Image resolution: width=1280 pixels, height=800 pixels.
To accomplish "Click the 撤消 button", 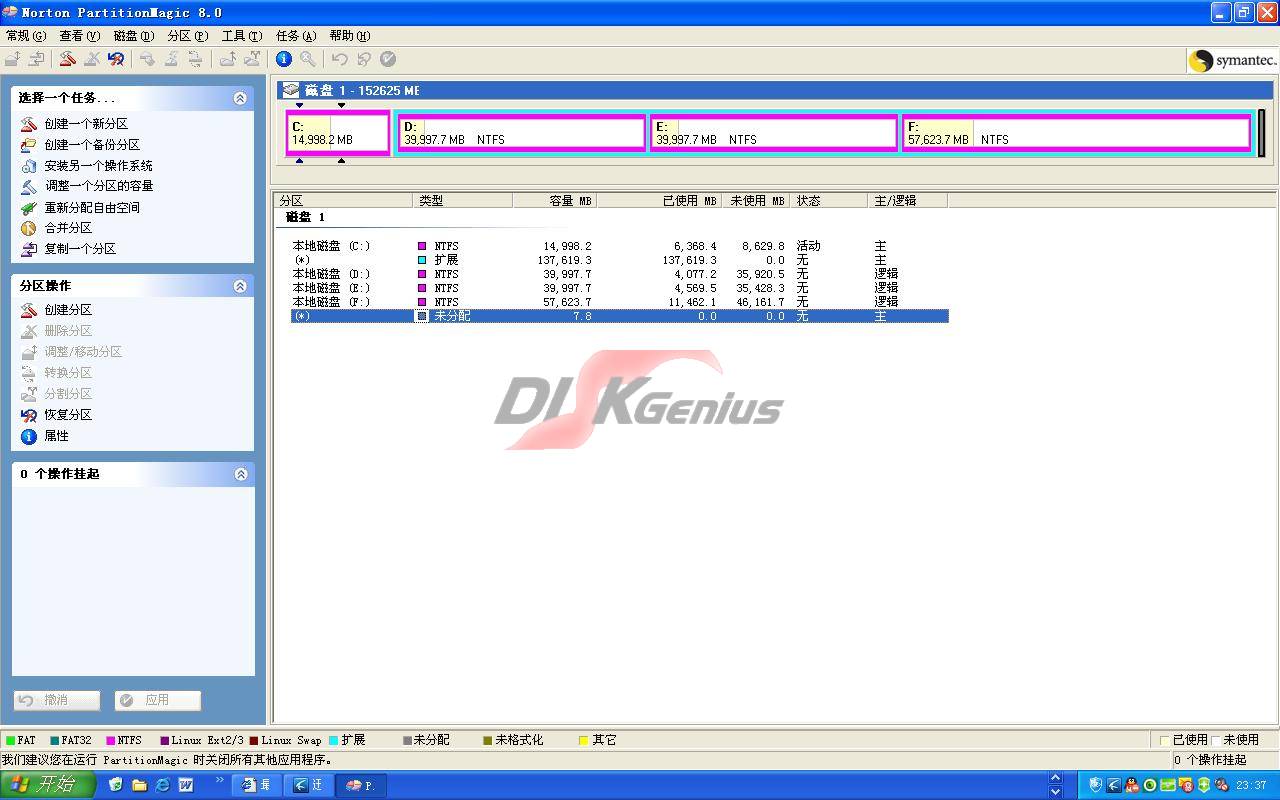I will pos(57,700).
